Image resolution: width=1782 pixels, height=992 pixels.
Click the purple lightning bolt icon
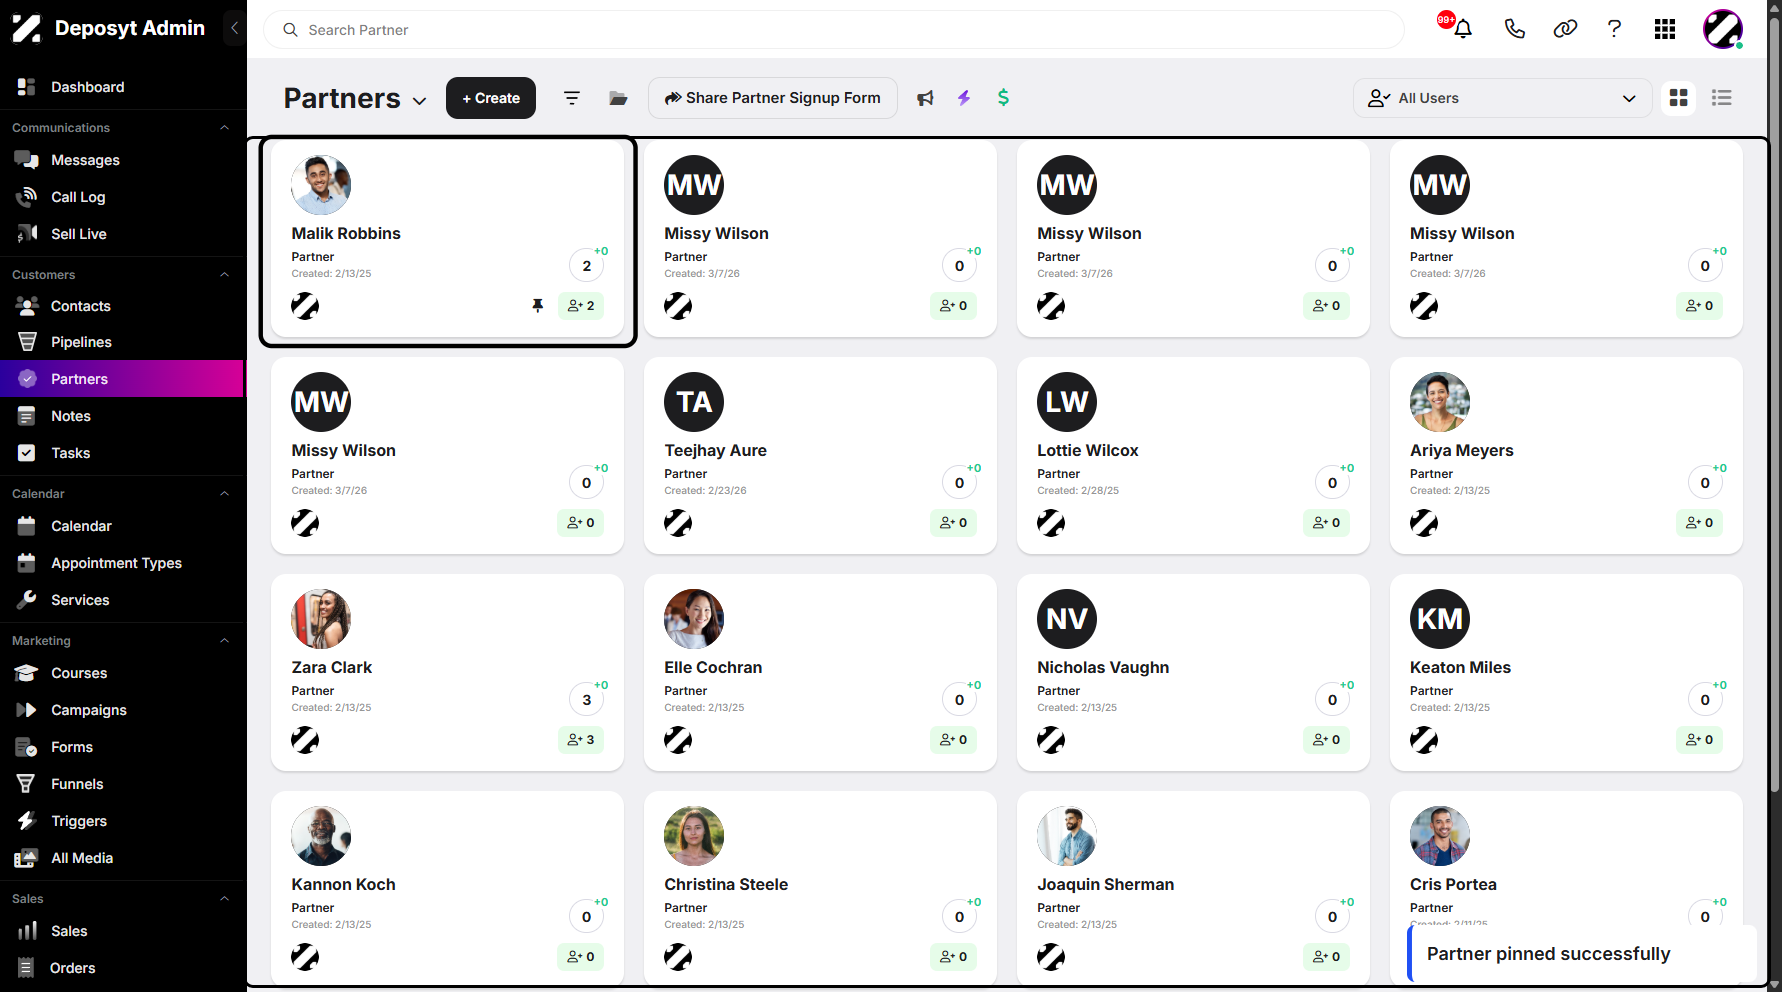pyautogui.click(x=964, y=98)
